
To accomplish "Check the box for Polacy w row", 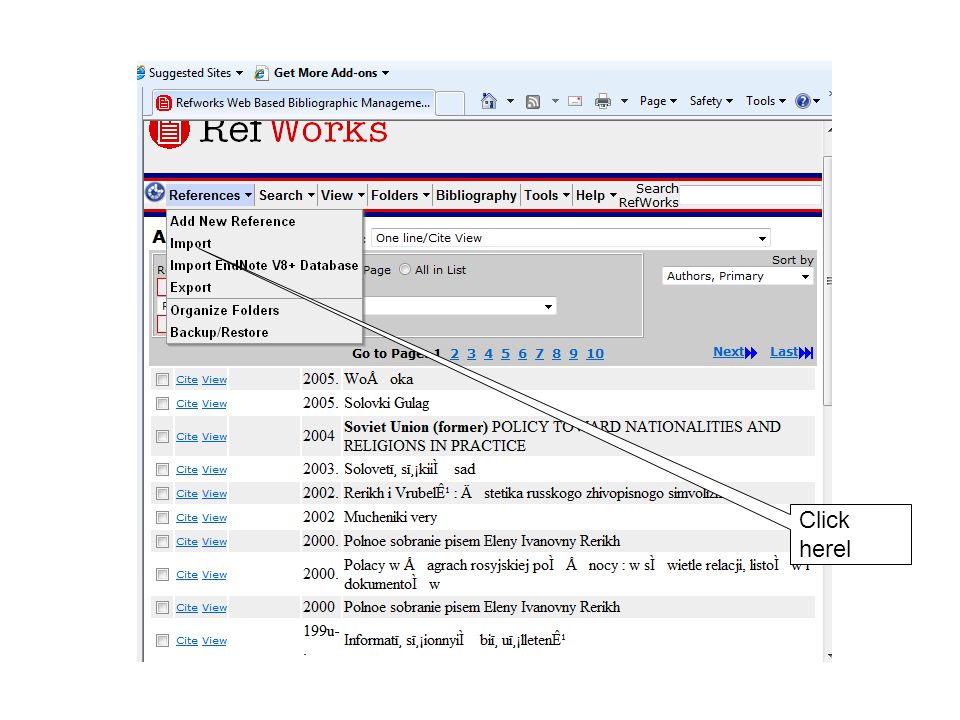I will [162, 574].
